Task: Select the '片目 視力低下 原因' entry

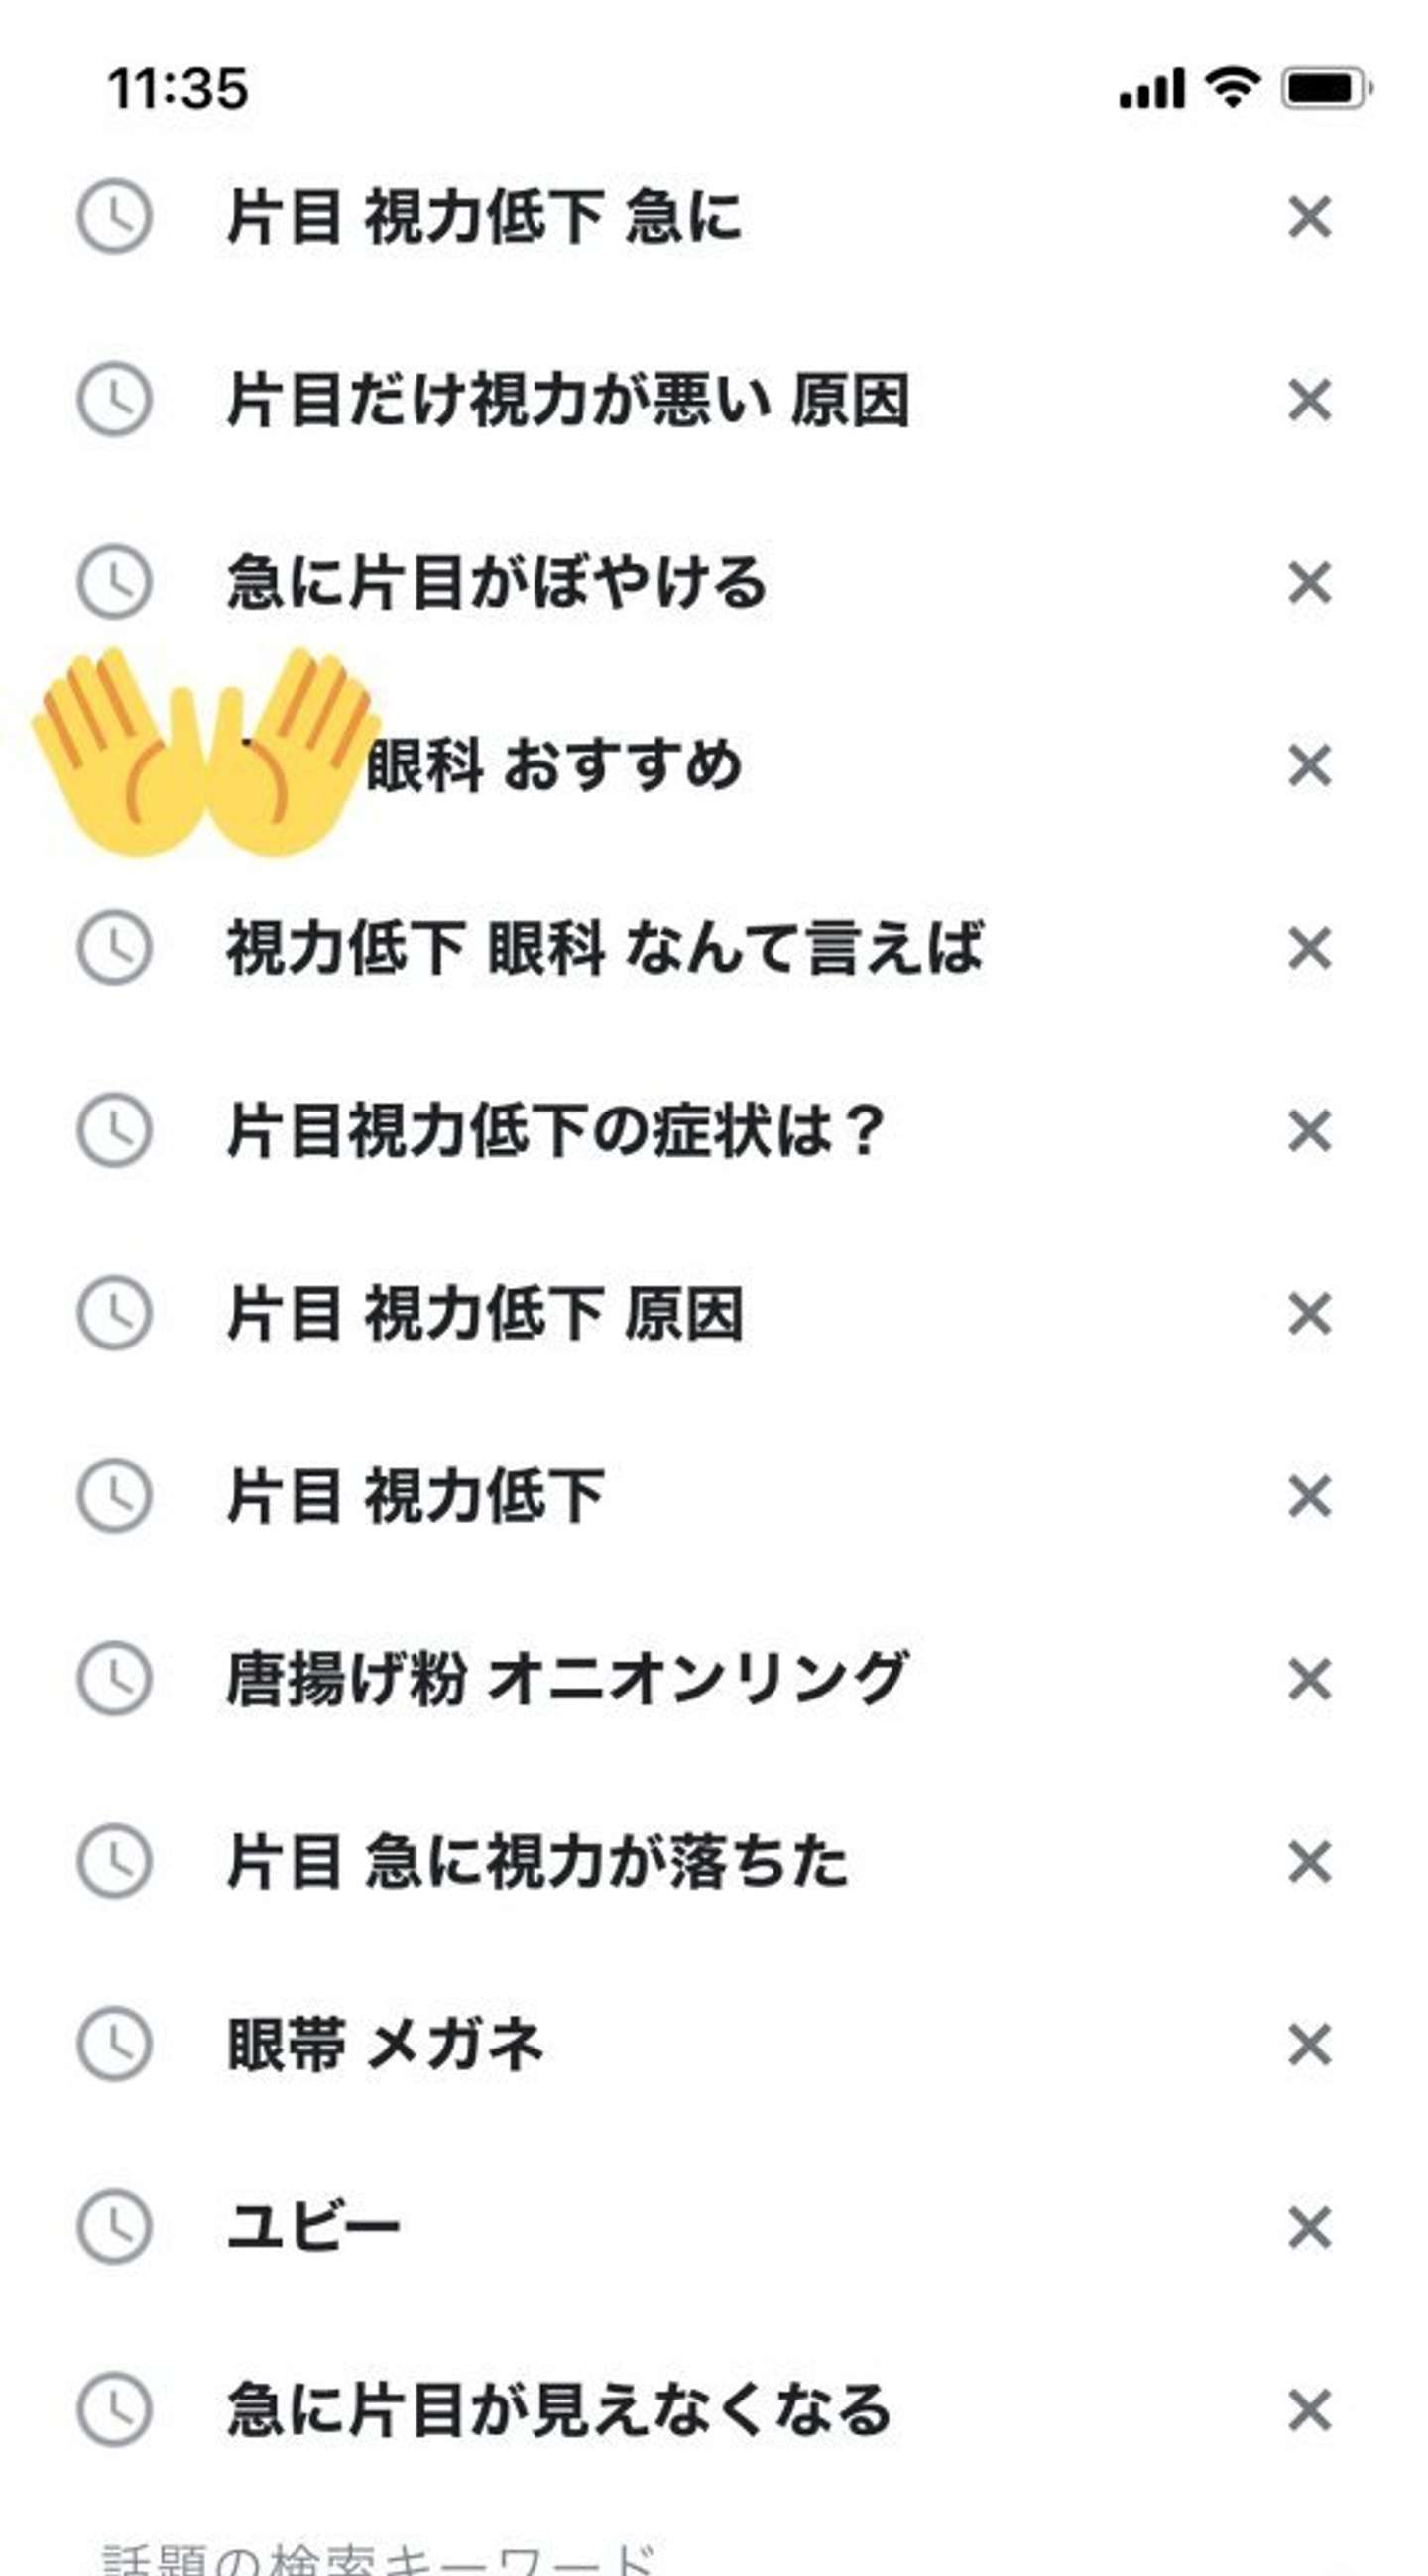Action: 485,1314
